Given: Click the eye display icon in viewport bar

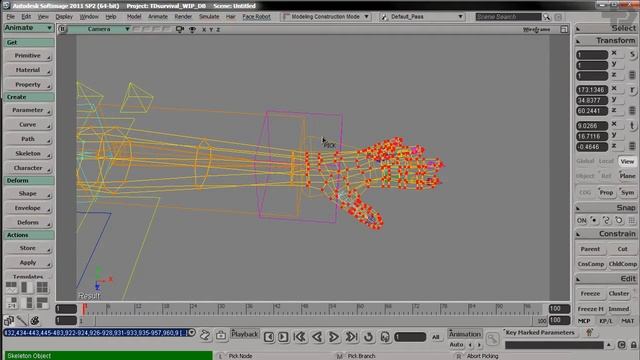Looking at the screenshot, I should click(x=192, y=29).
